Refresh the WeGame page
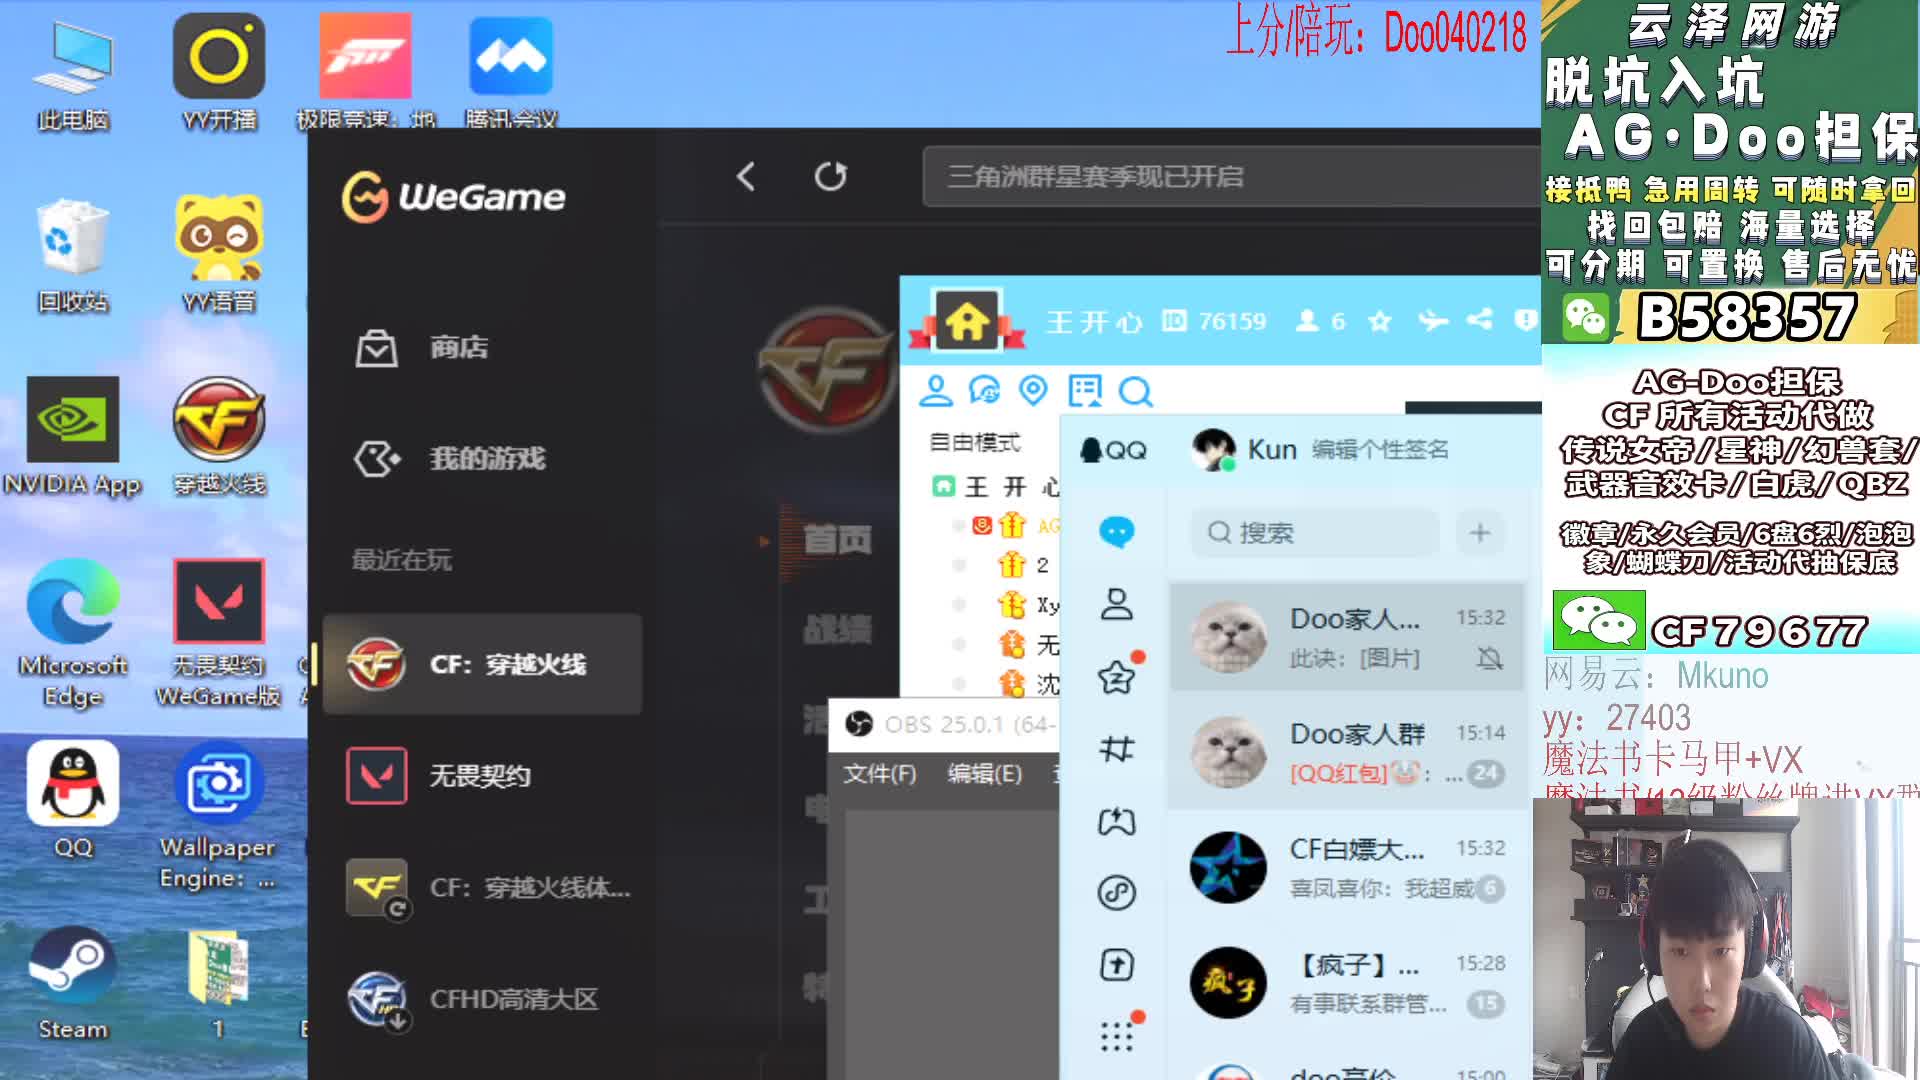 (x=830, y=177)
